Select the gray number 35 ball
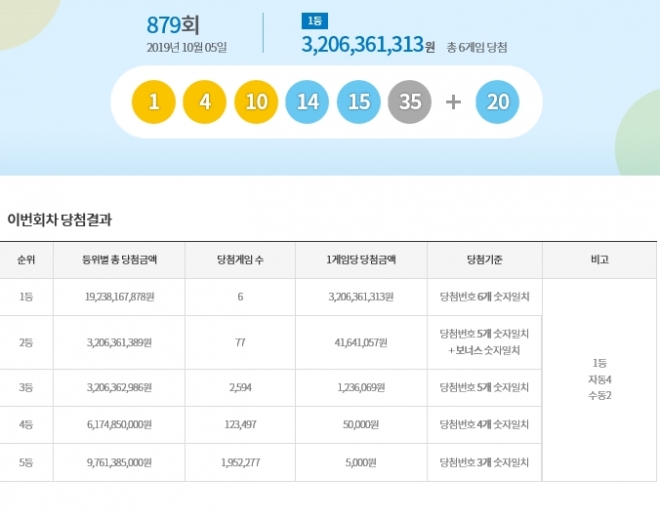The height and width of the screenshot is (518, 660). coord(409,103)
